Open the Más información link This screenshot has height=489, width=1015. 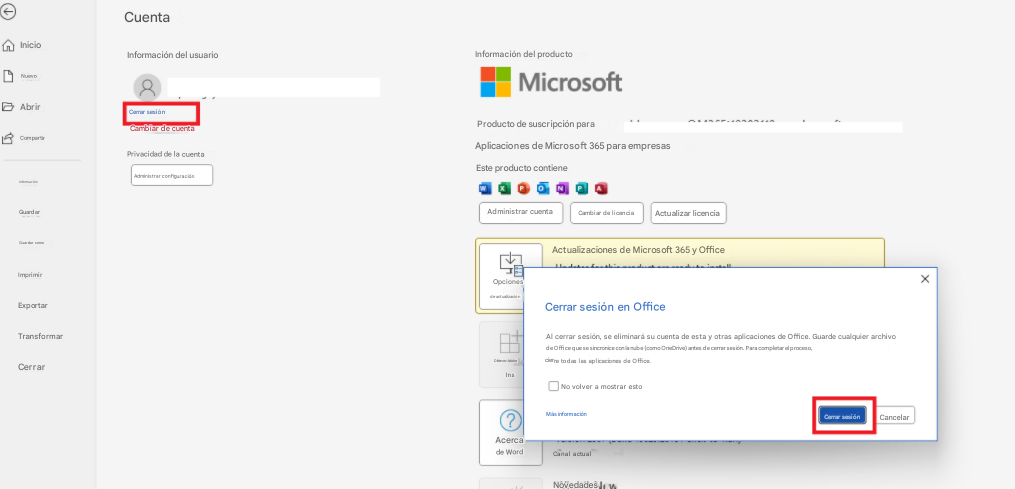point(566,414)
